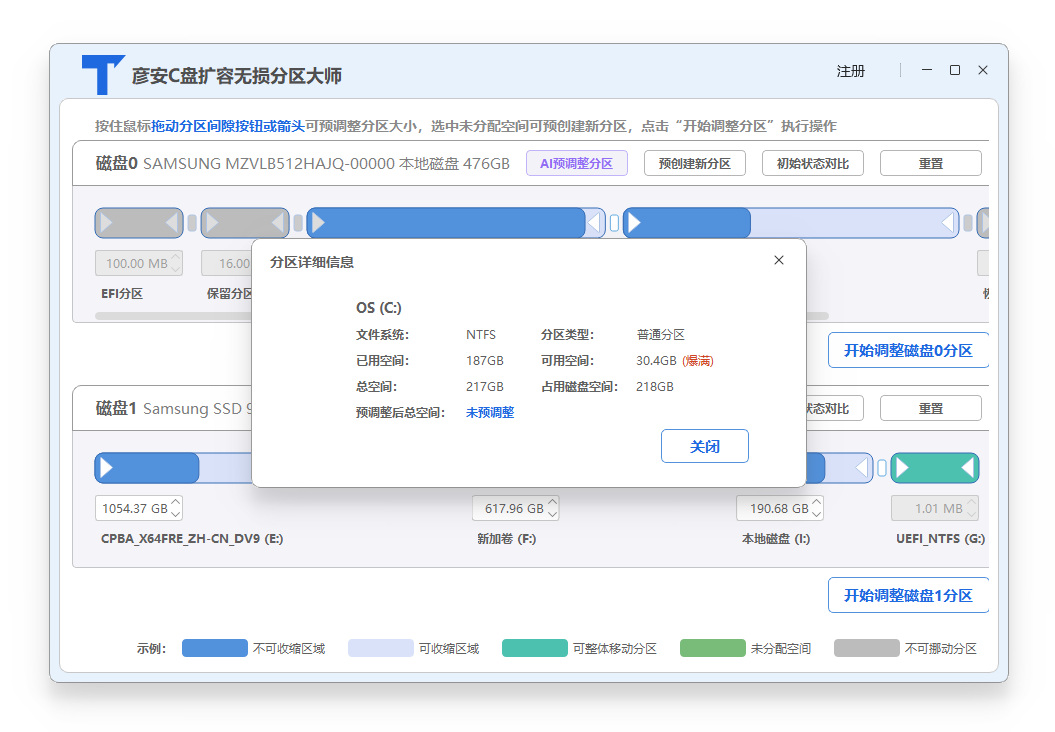Click gap handle between third and fourth disk 0 partitions

(x=614, y=223)
